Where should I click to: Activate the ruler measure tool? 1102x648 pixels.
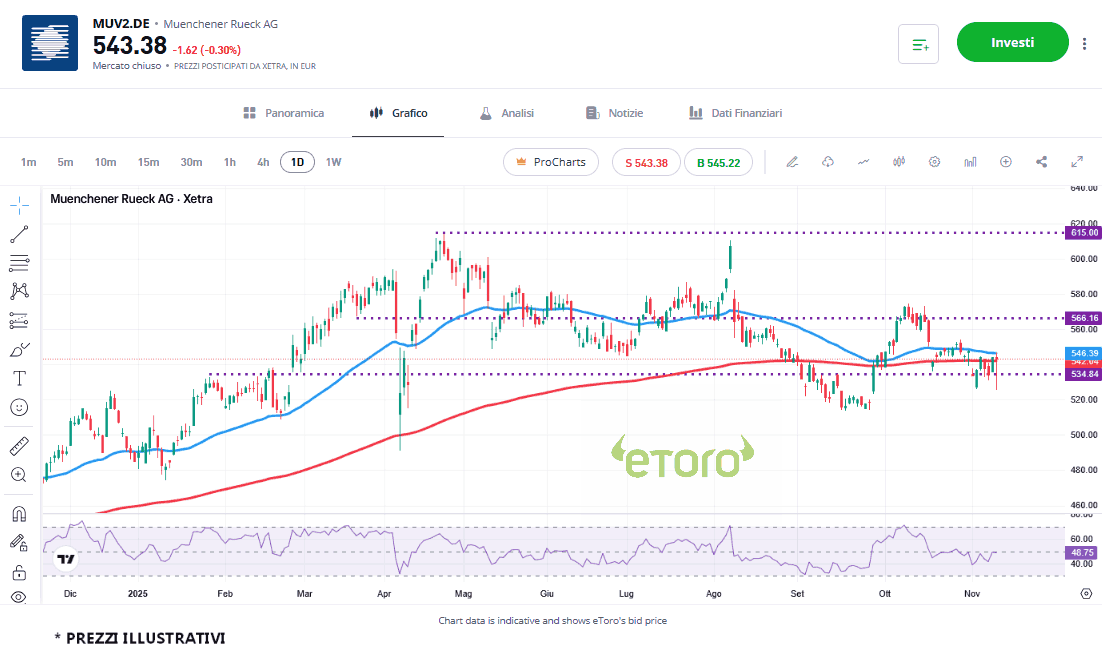19,446
